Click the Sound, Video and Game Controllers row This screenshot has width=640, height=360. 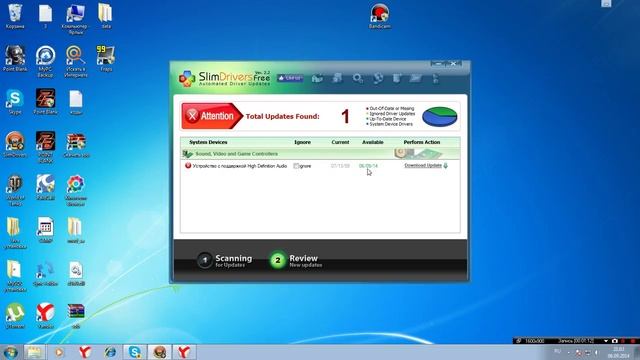[x=320, y=154]
